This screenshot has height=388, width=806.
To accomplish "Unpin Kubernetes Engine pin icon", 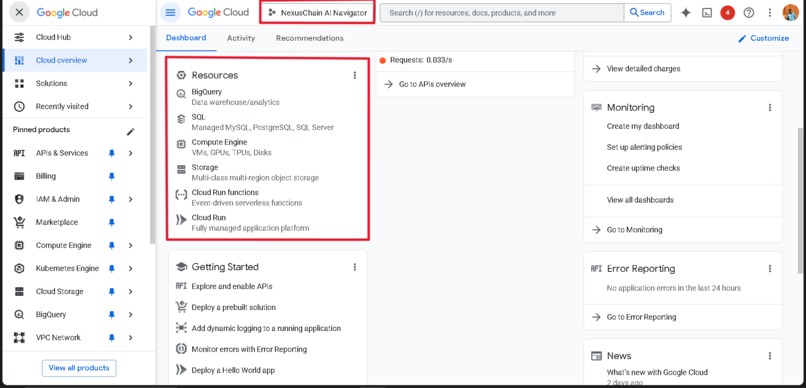I will [x=112, y=268].
